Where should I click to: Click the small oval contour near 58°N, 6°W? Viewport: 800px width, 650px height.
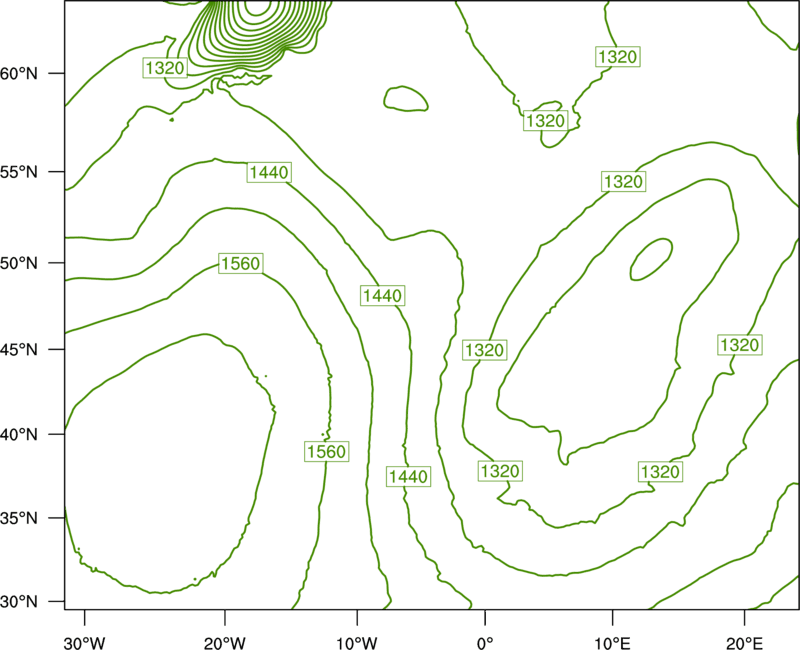[x=406, y=98]
